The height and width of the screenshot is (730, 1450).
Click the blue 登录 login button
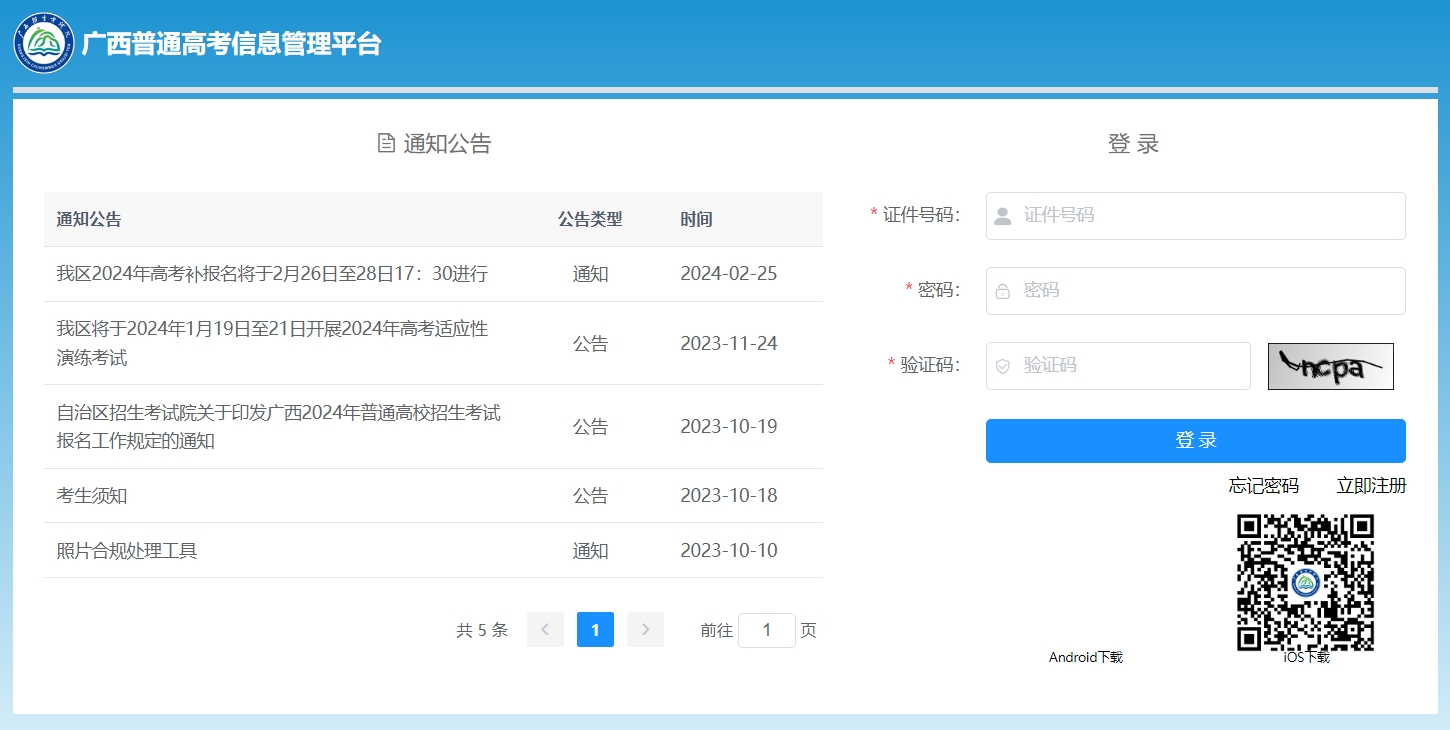1195,441
